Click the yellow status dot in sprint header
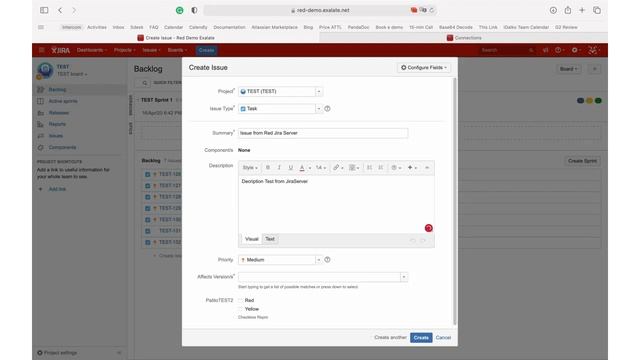The width and height of the screenshot is (640, 360). pyautogui.click(x=589, y=101)
